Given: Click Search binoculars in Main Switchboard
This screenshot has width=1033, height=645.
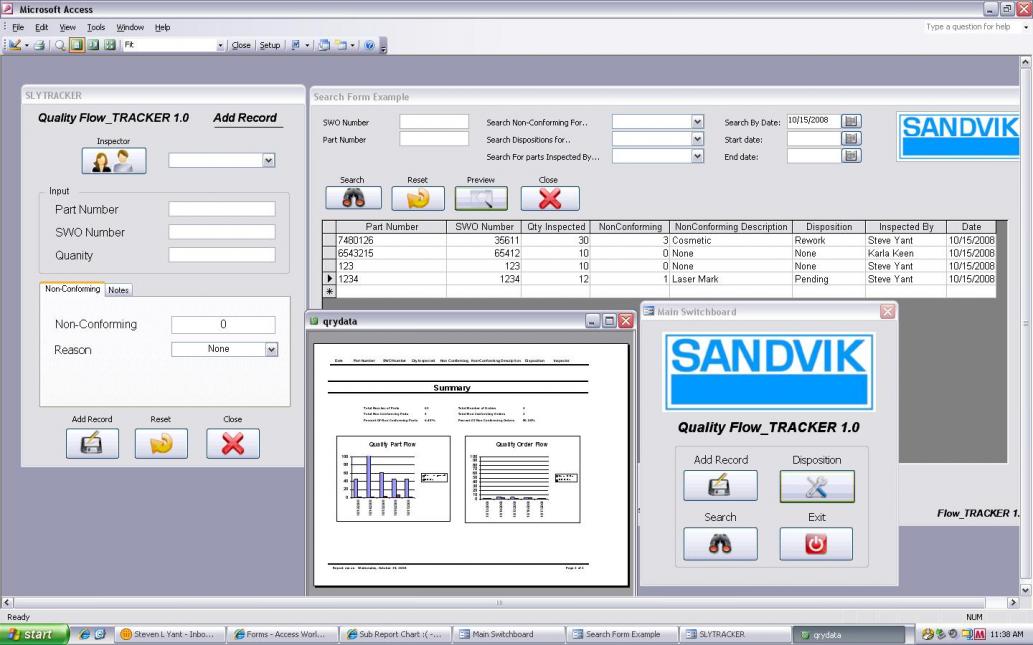Looking at the screenshot, I should [720, 544].
